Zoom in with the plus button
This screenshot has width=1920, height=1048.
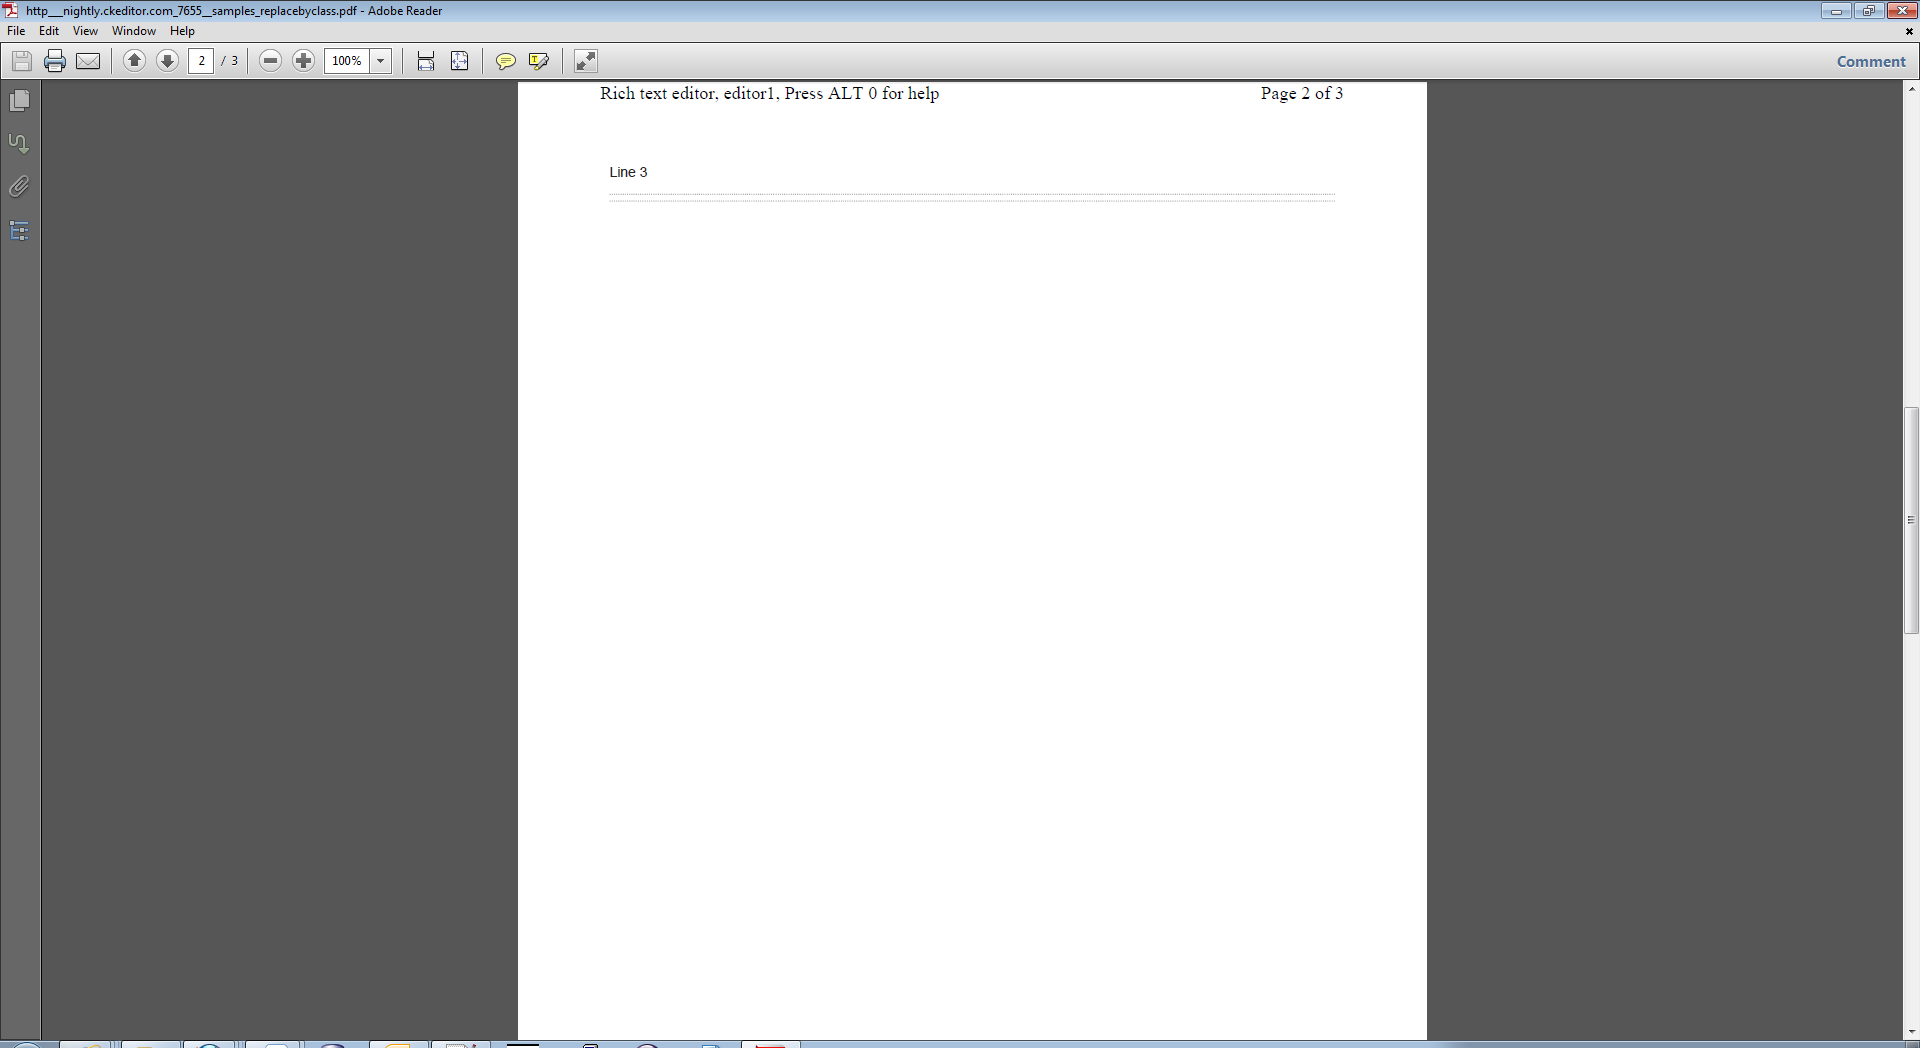click(x=303, y=61)
